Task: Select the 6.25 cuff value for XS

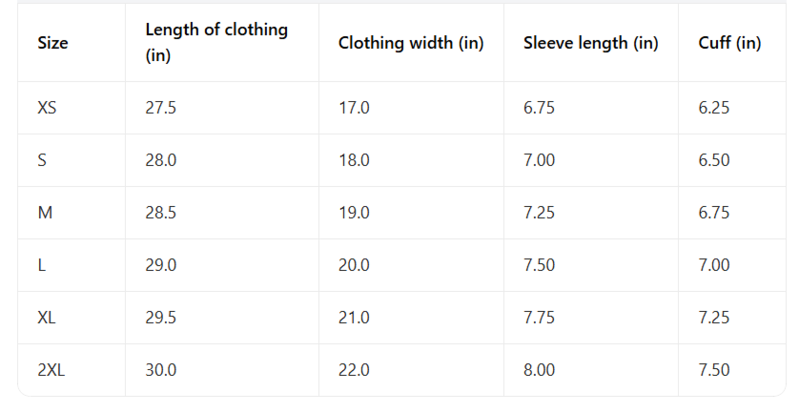Action: pos(714,108)
